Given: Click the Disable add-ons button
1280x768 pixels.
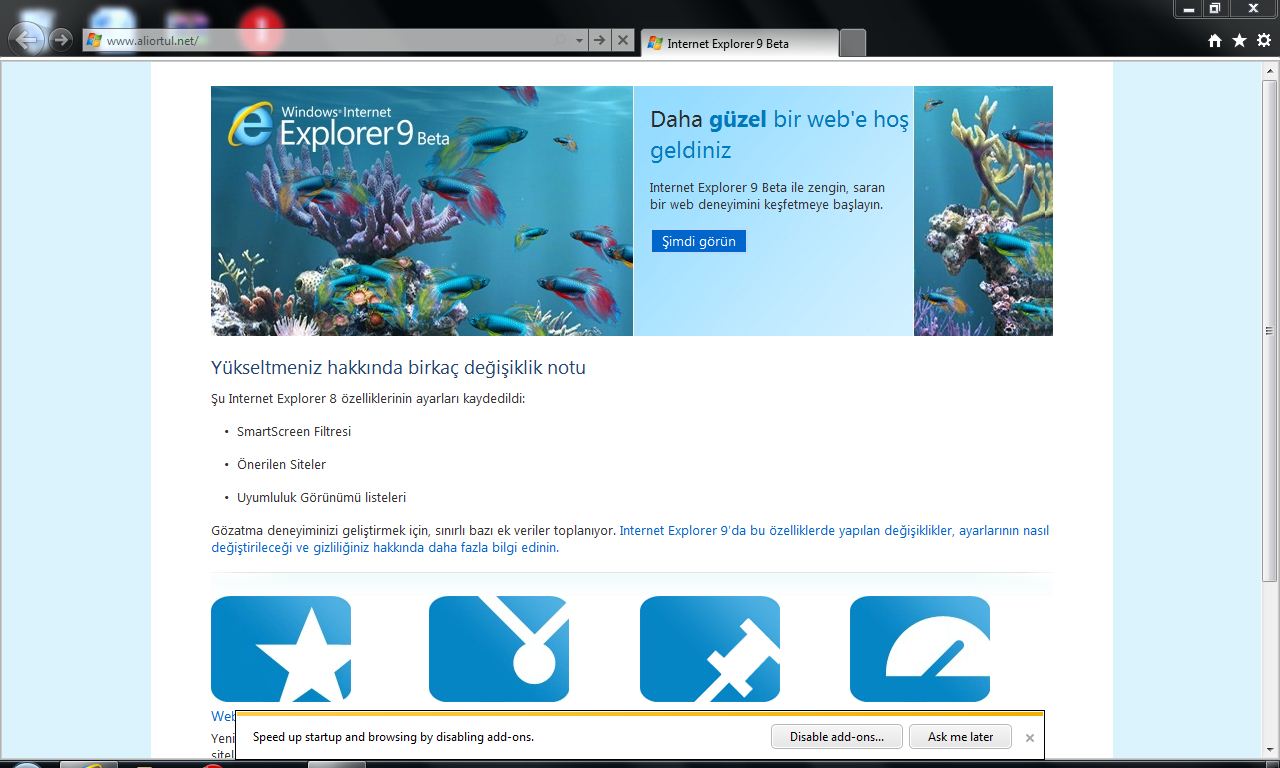Looking at the screenshot, I should click(836, 737).
